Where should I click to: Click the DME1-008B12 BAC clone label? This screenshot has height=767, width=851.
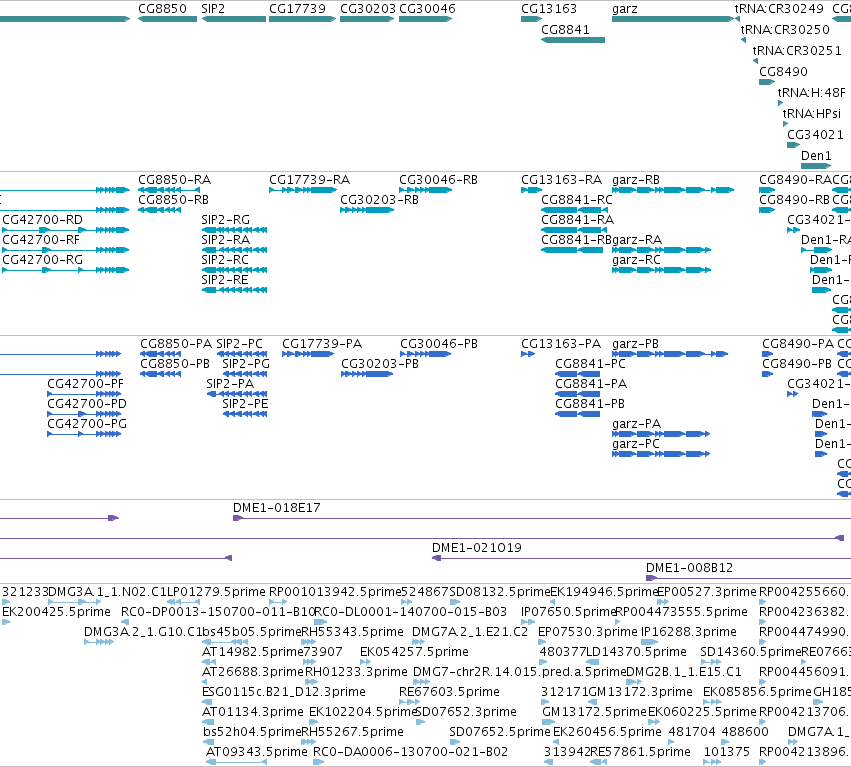pos(689,568)
